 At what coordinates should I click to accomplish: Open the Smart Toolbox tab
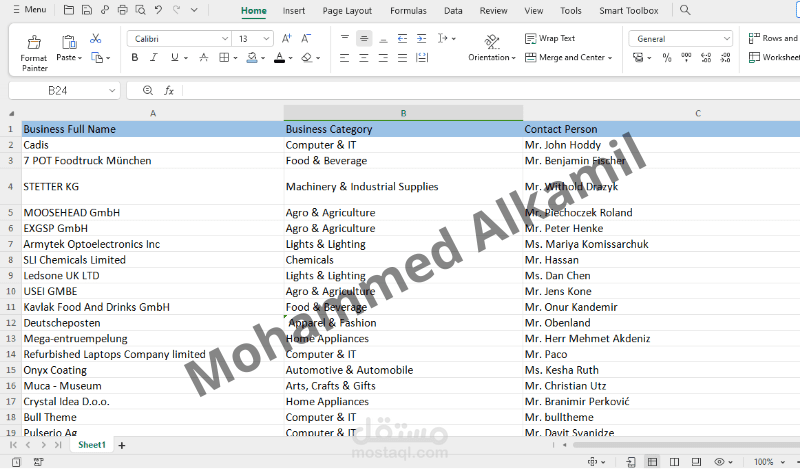(629, 11)
